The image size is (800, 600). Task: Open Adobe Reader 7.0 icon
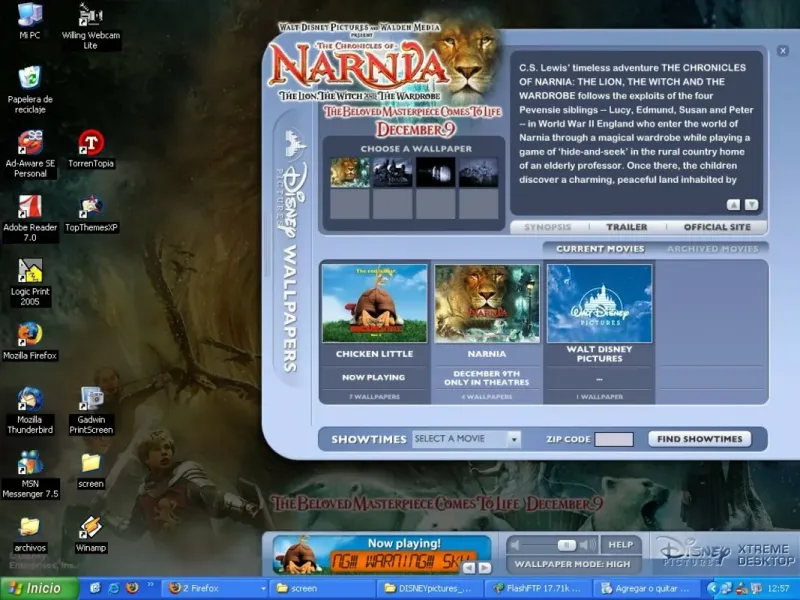click(30, 218)
